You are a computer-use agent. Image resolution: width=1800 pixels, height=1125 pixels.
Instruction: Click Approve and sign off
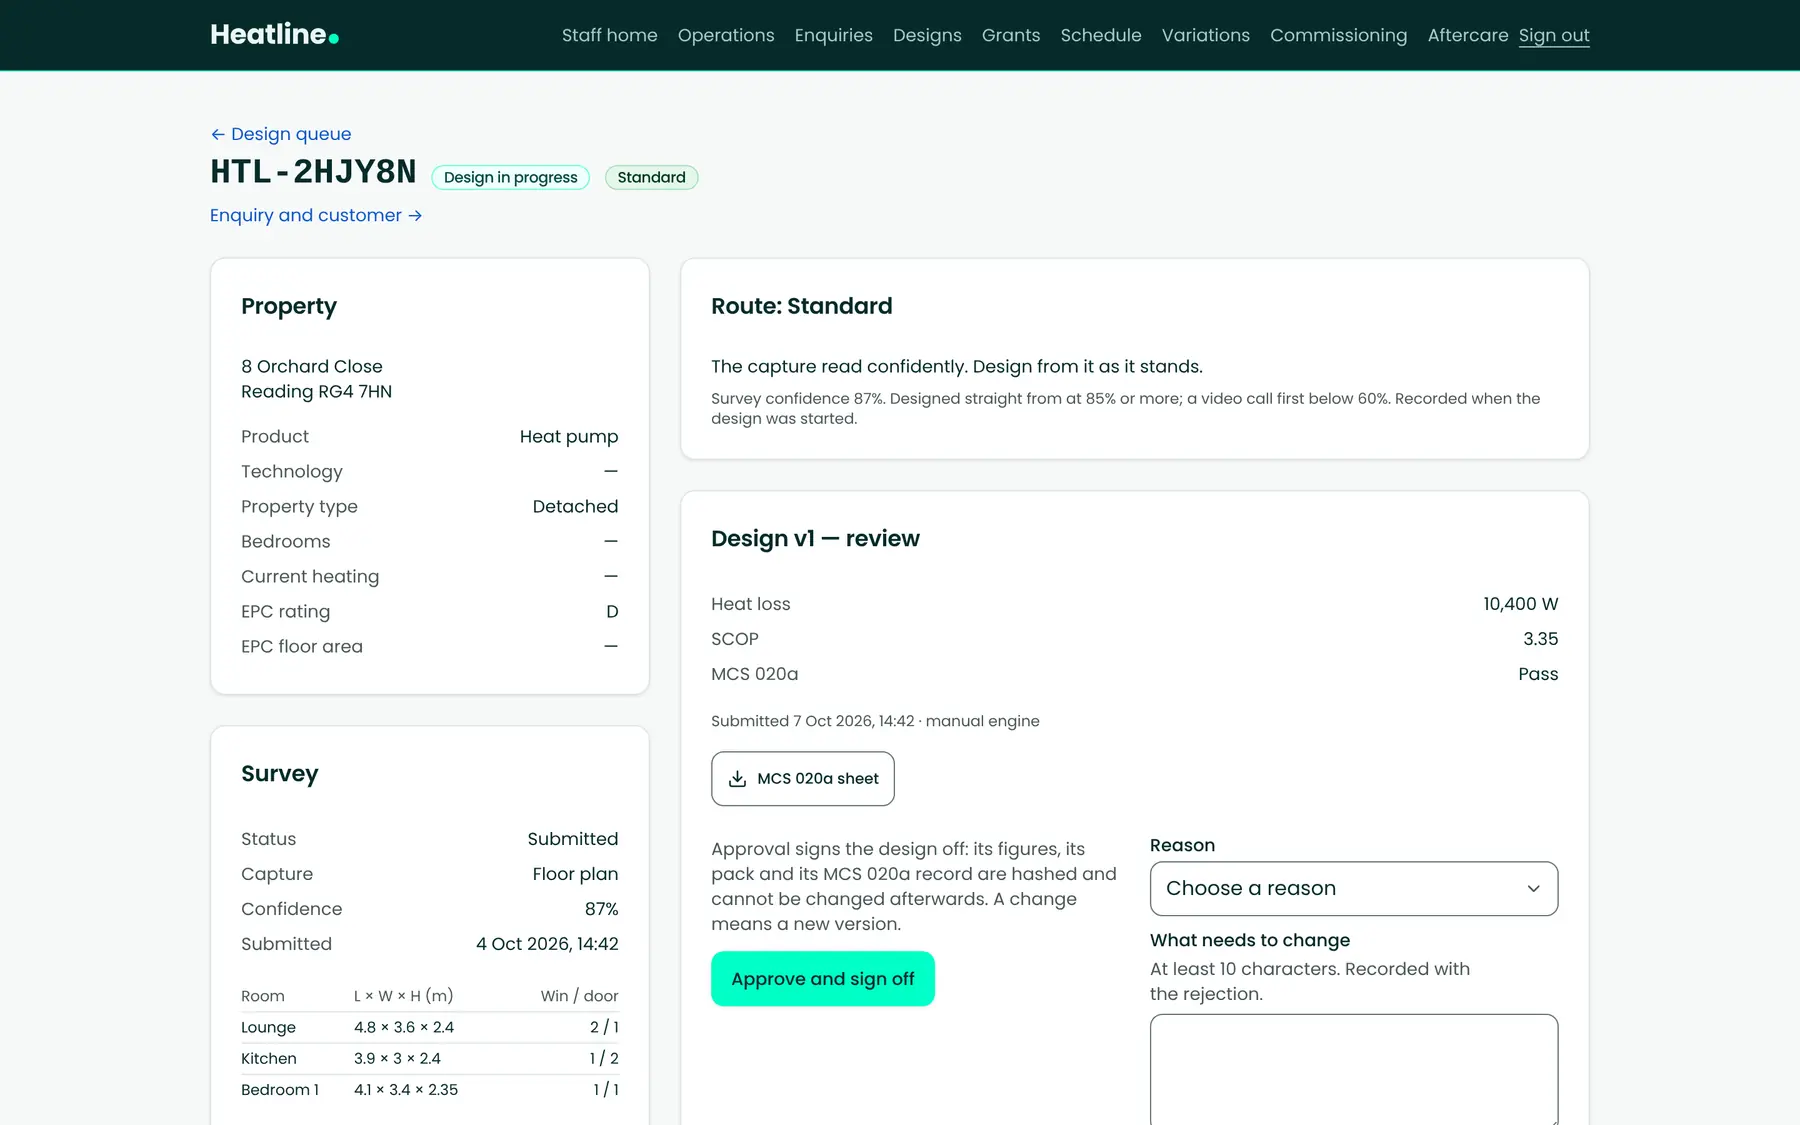coord(823,979)
